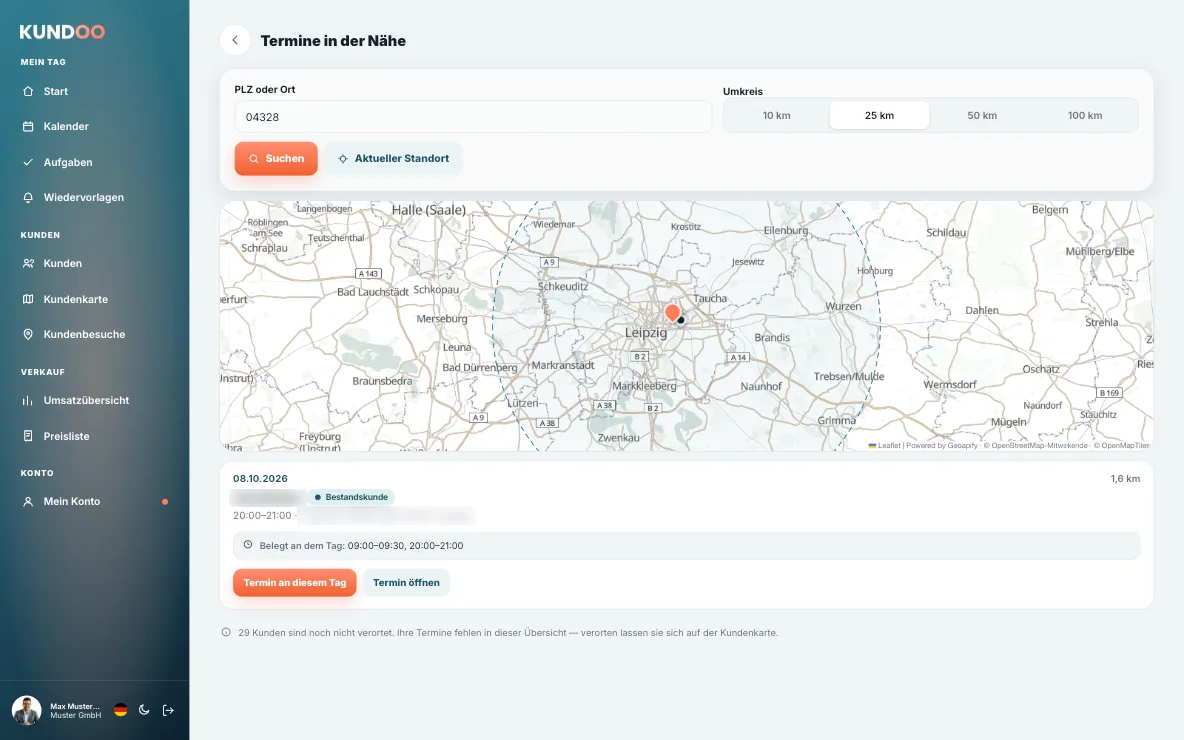
Task: Click the dark appointment marker on map
Action: [681, 320]
